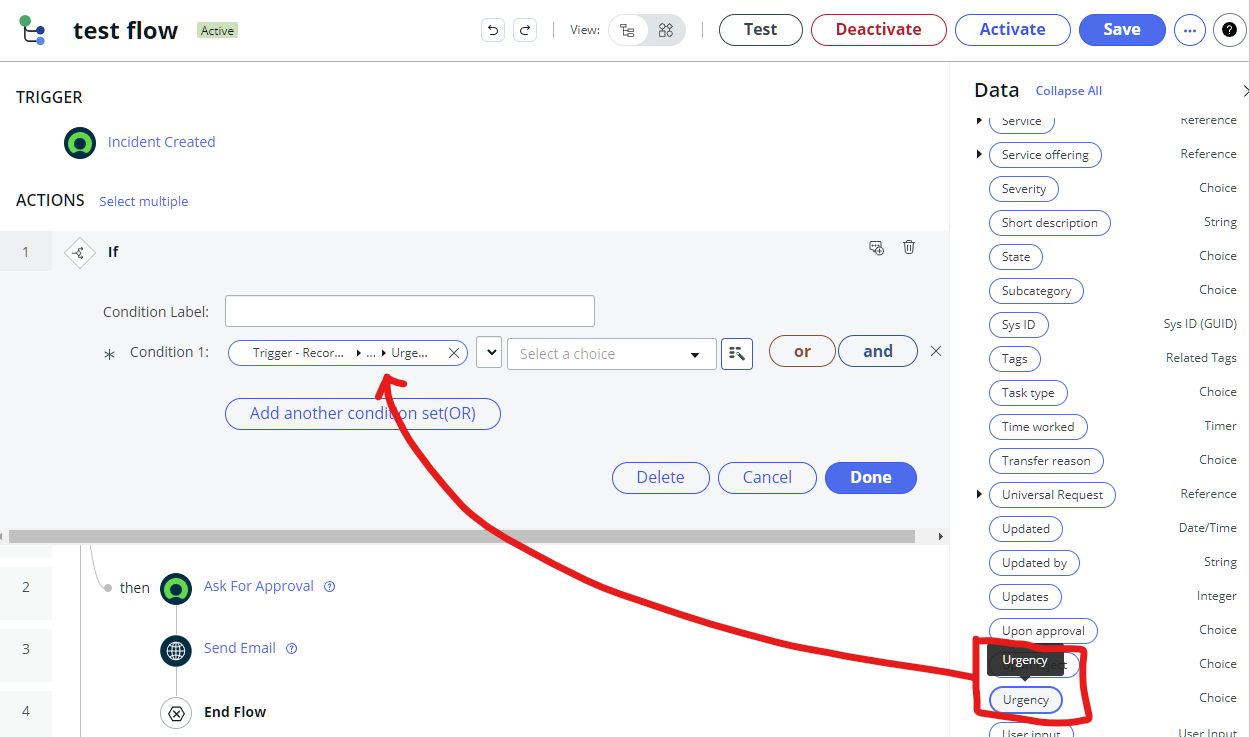This screenshot has width=1250, height=737.
Task: Click Done to finish the condition
Action: click(871, 478)
